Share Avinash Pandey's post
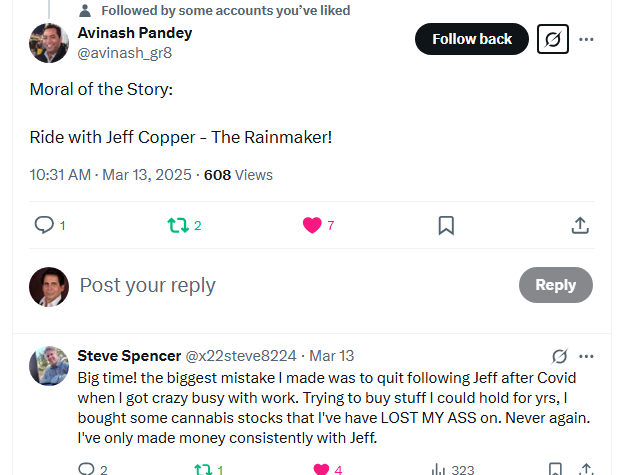Image resolution: width=619 pixels, height=475 pixels. click(x=580, y=225)
